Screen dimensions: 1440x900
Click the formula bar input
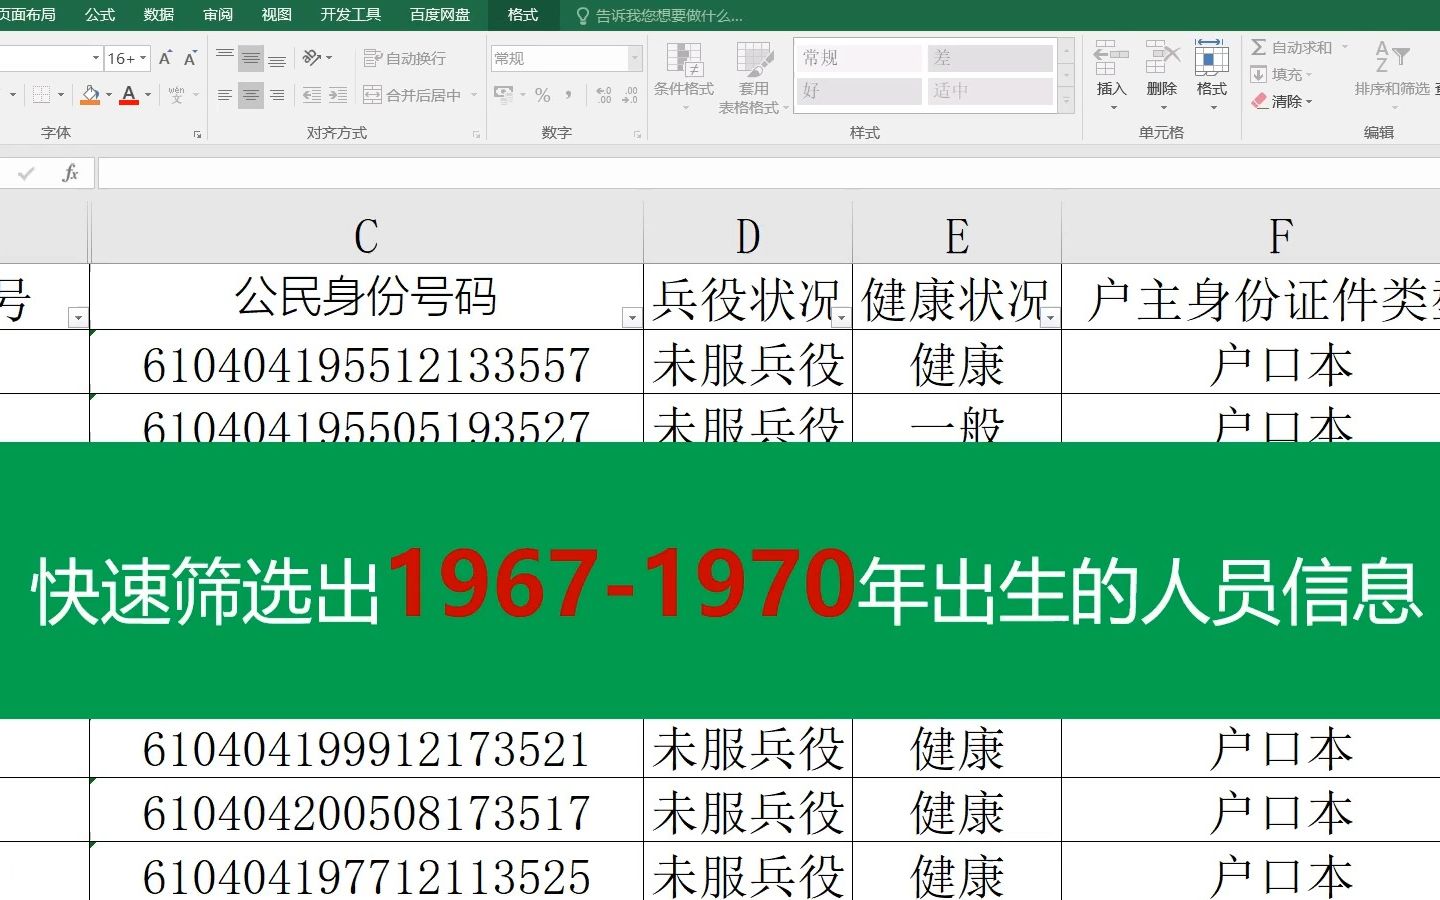(x=768, y=173)
